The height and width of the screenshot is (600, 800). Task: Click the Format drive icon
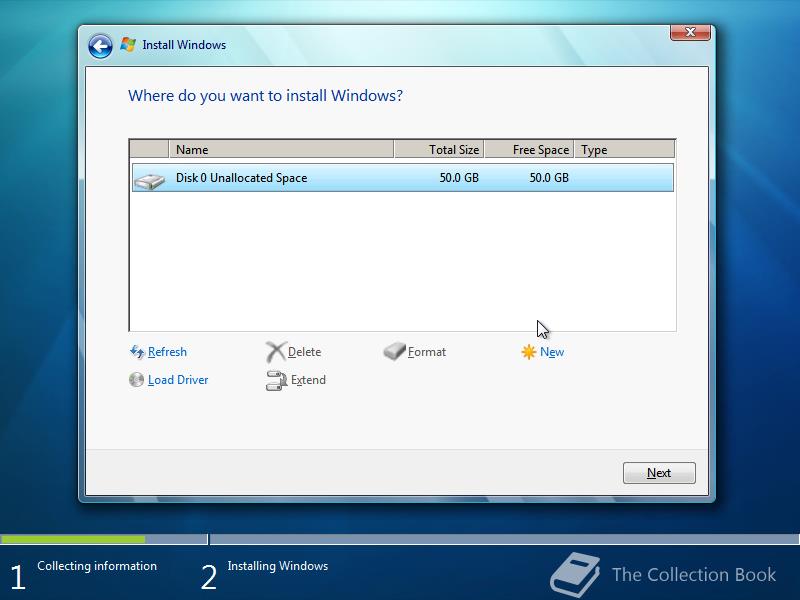[394, 351]
